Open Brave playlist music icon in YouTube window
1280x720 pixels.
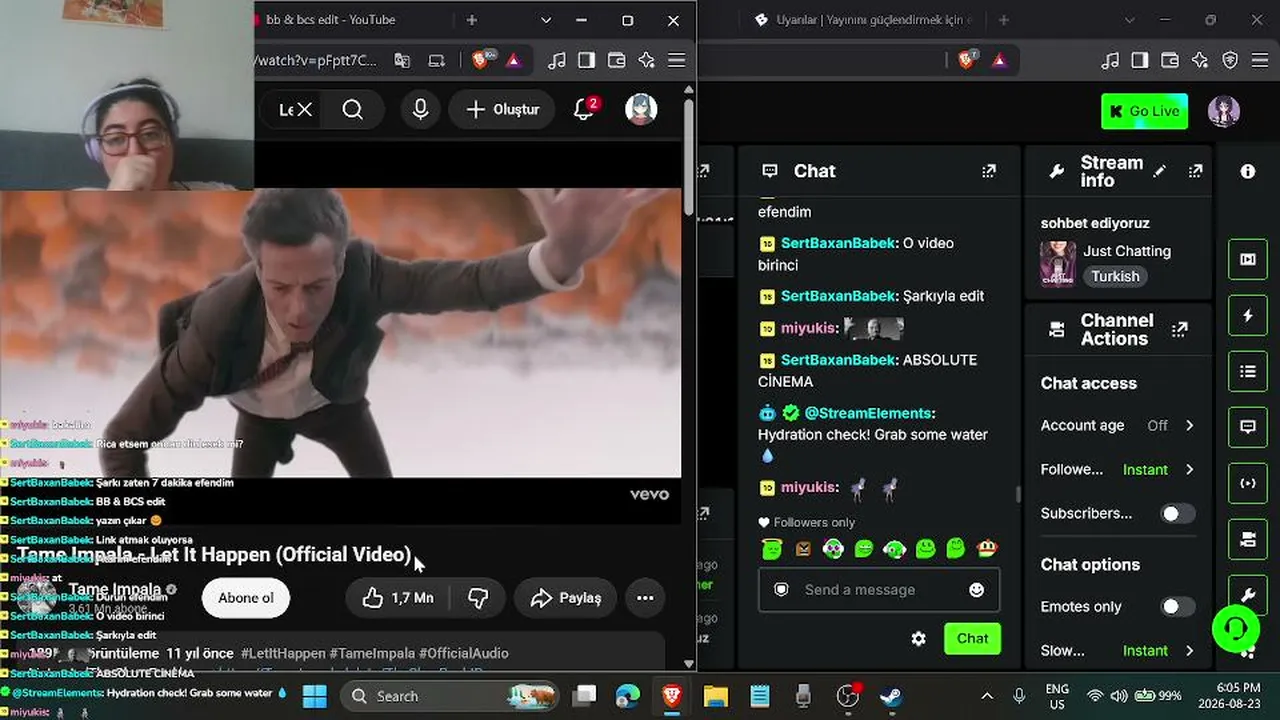tap(557, 60)
